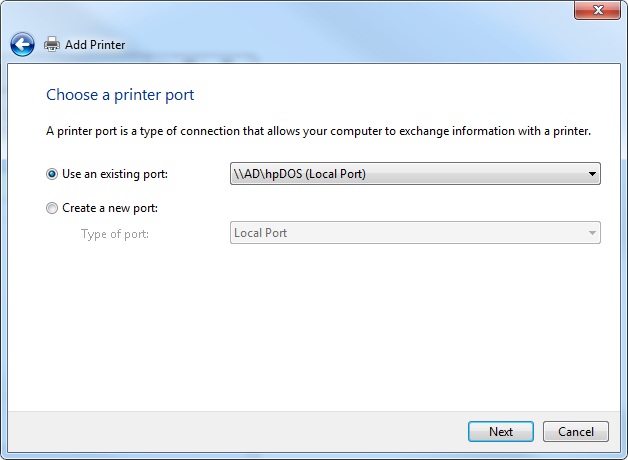This screenshot has width=628, height=460.
Task: Click the printer icon beside Add Printer
Action: [52, 44]
